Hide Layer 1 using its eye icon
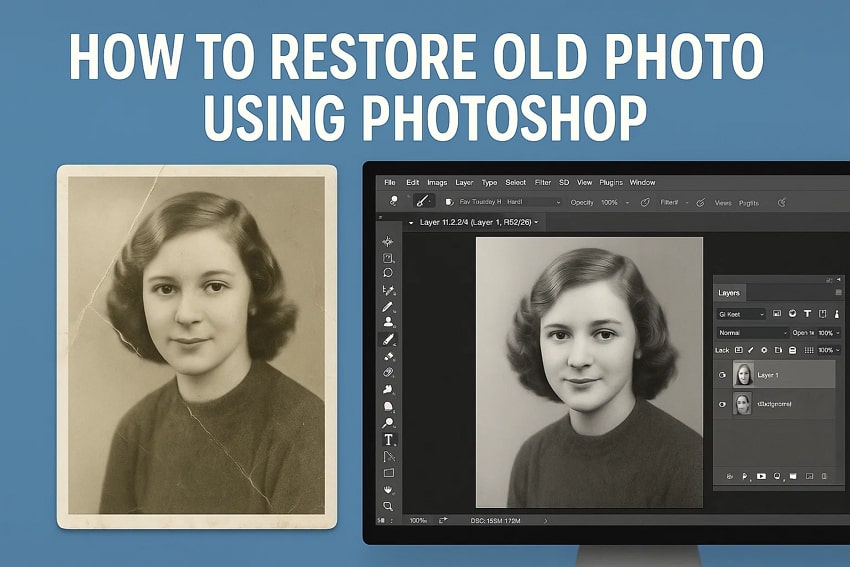This screenshot has width=850, height=567. pyautogui.click(x=722, y=375)
